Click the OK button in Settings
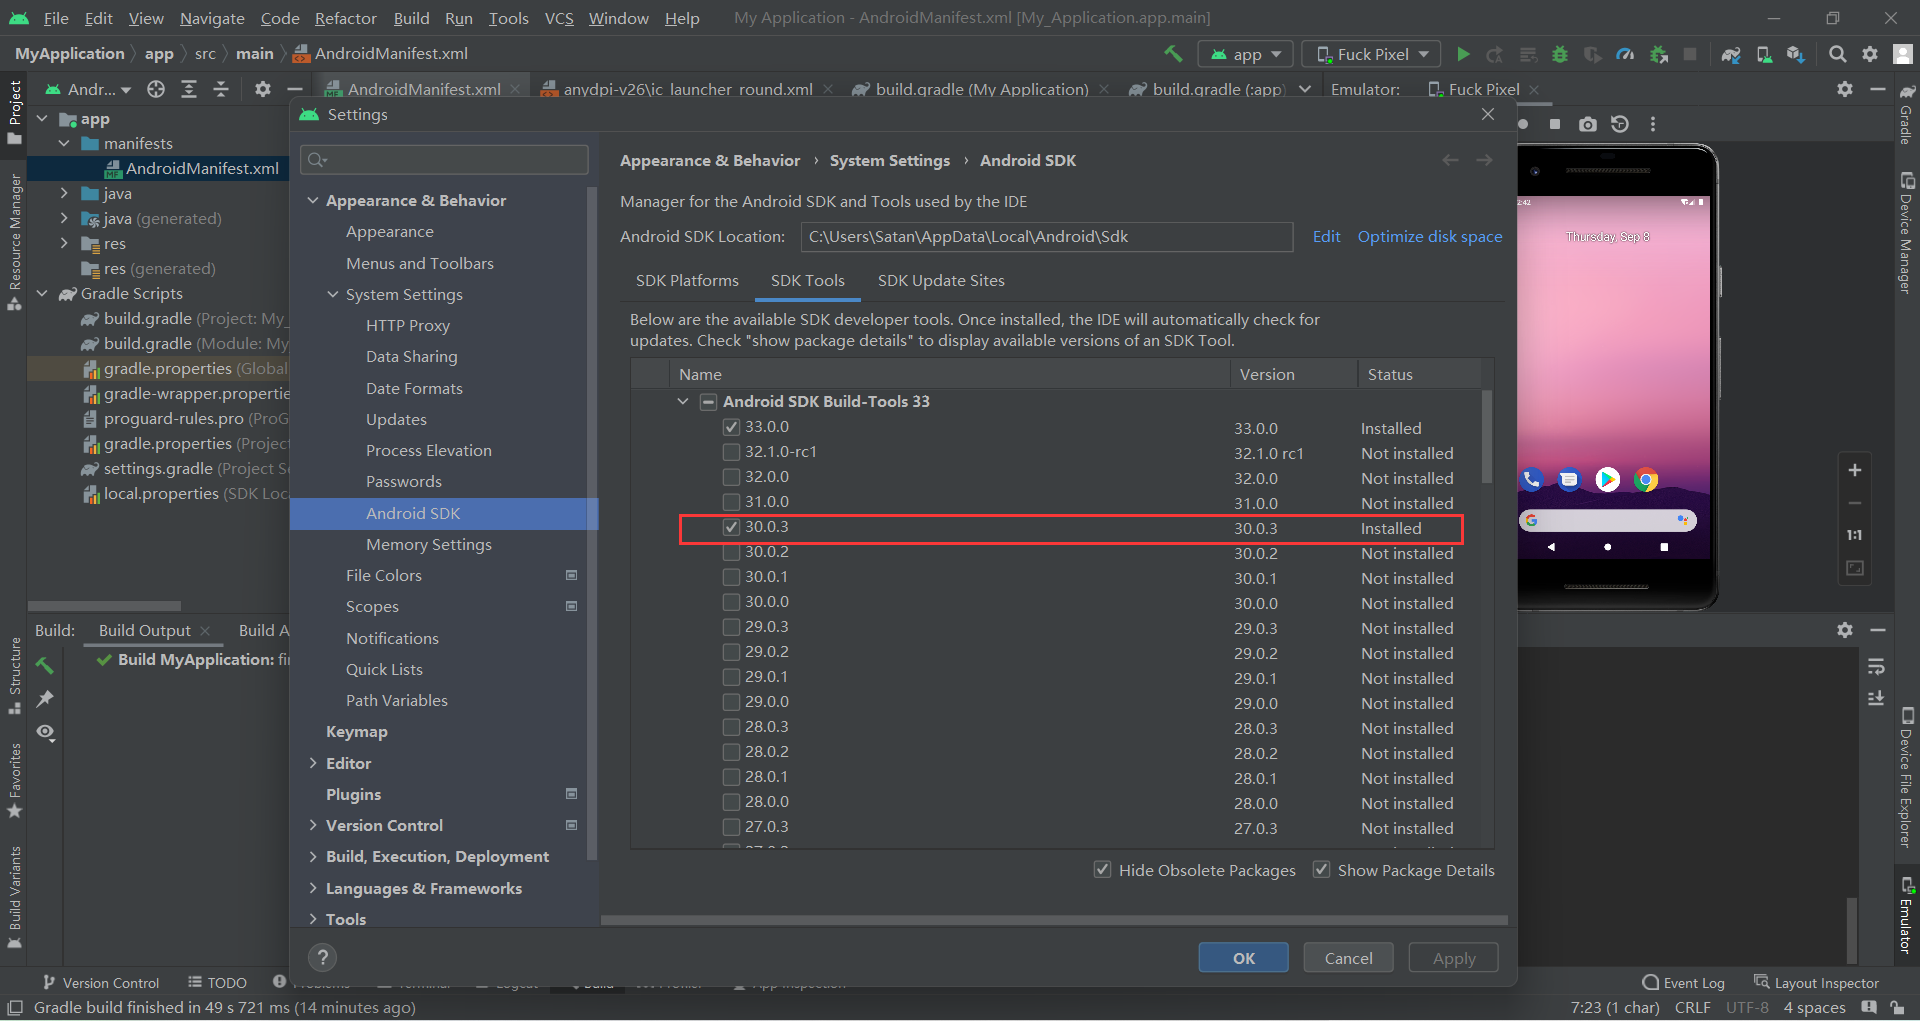Screen dimensions: 1920x1021 [1243, 958]
